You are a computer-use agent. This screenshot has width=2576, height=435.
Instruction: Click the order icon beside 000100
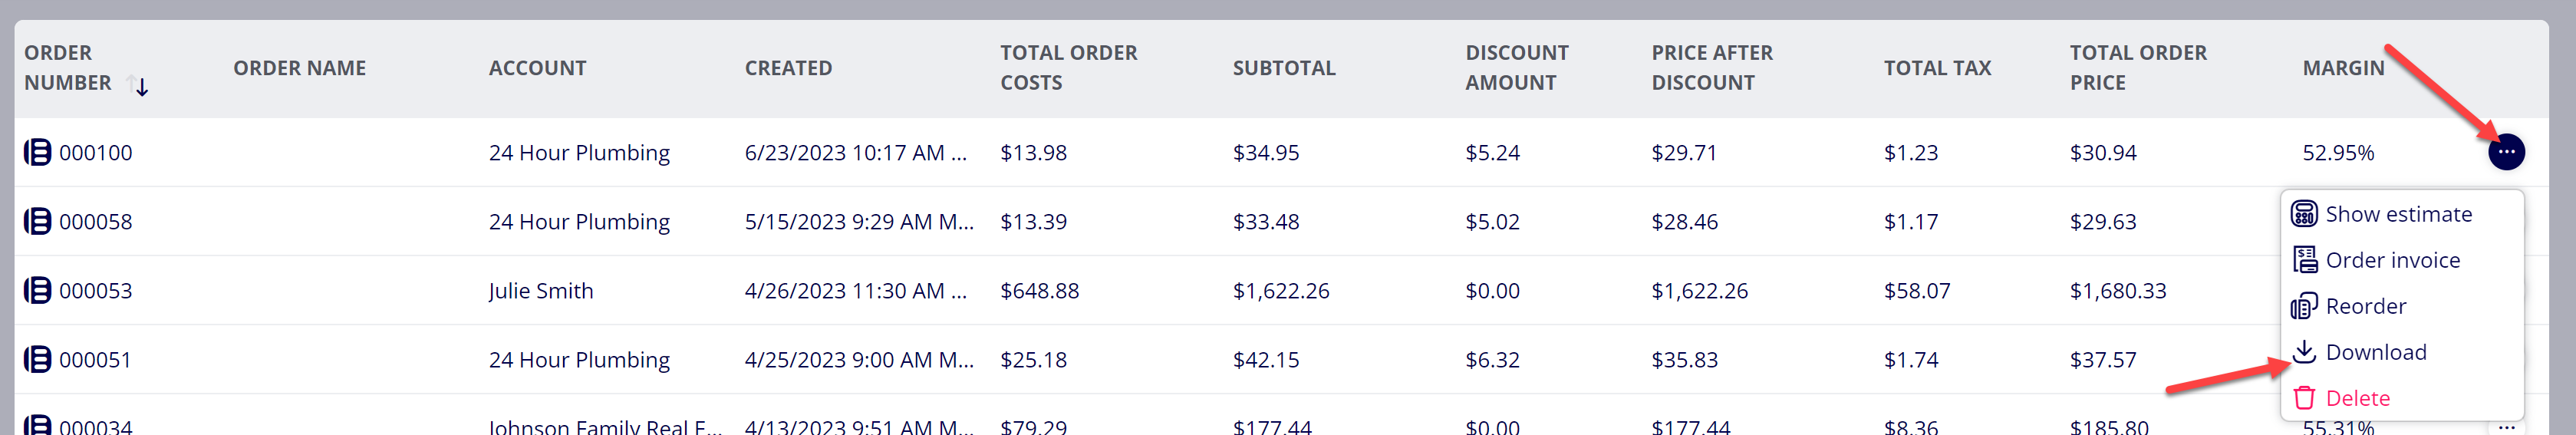37,152
